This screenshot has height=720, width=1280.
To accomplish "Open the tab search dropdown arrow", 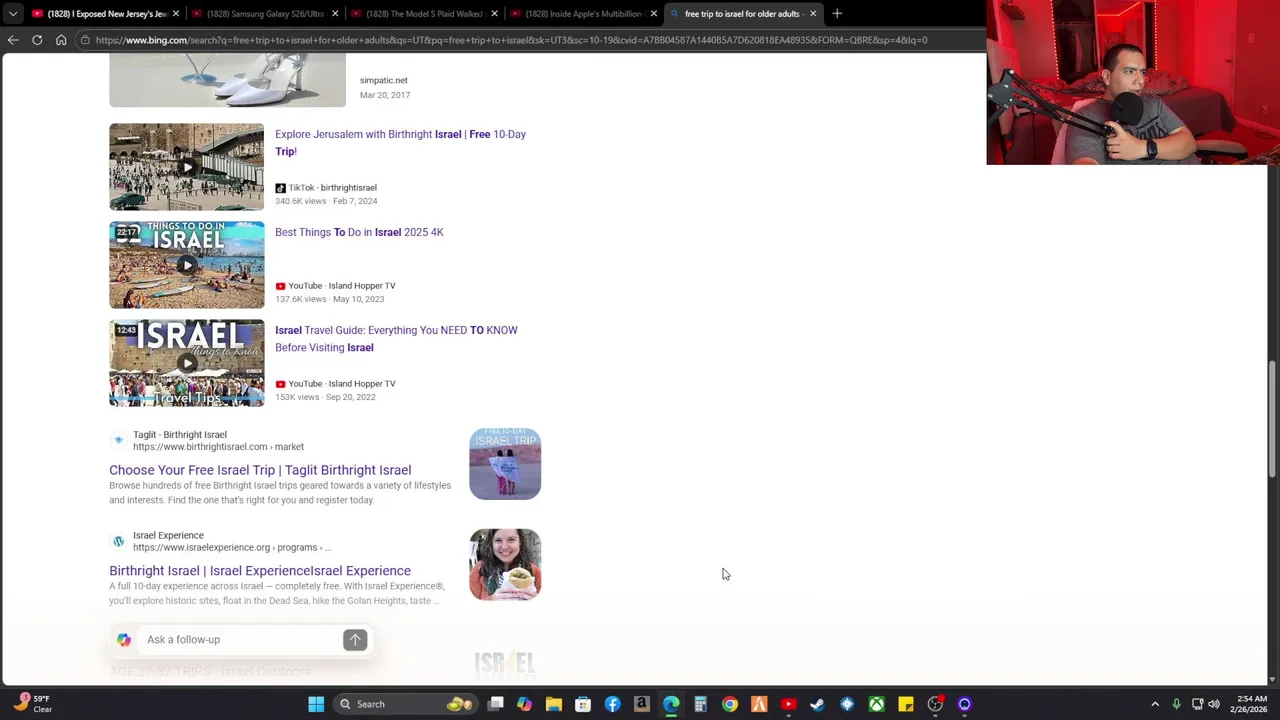I will (x=12, y=14).
